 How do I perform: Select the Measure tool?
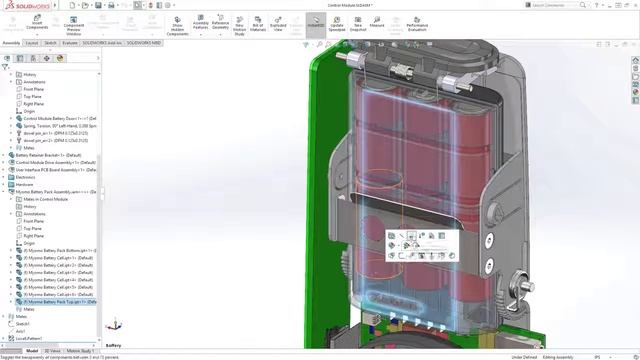pyautogui.click(x=377, y=22)
